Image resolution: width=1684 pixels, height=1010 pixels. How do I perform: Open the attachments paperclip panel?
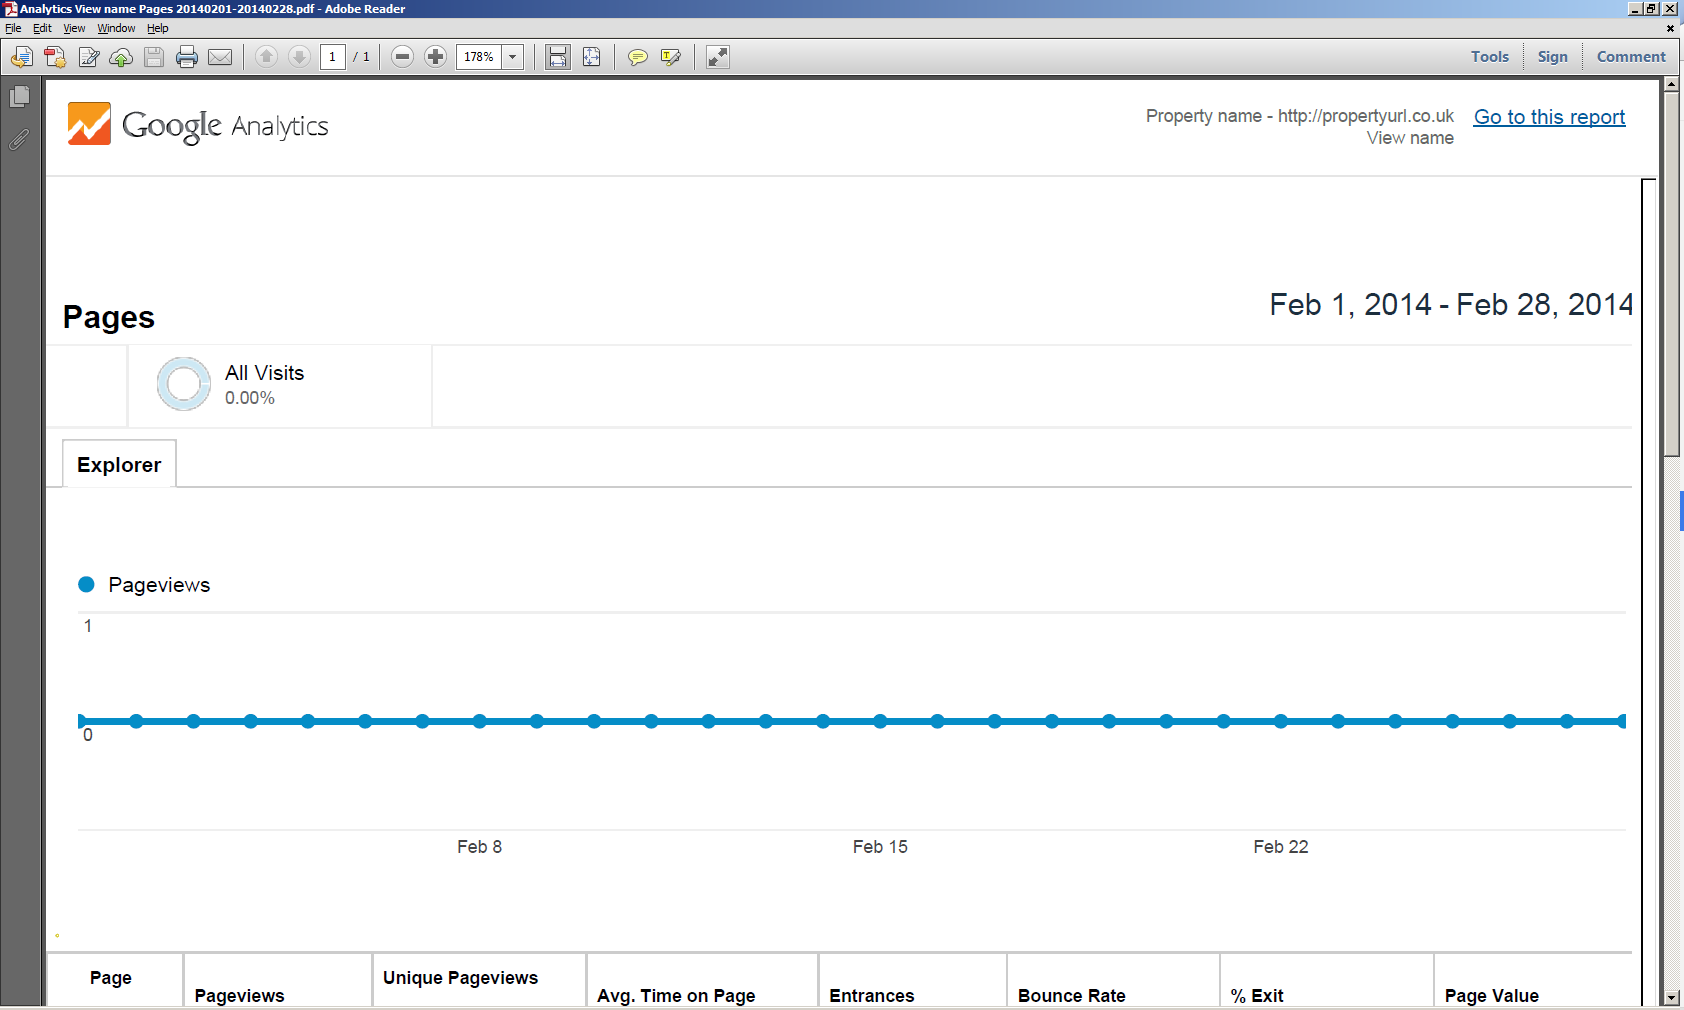[x=19, y=140]
